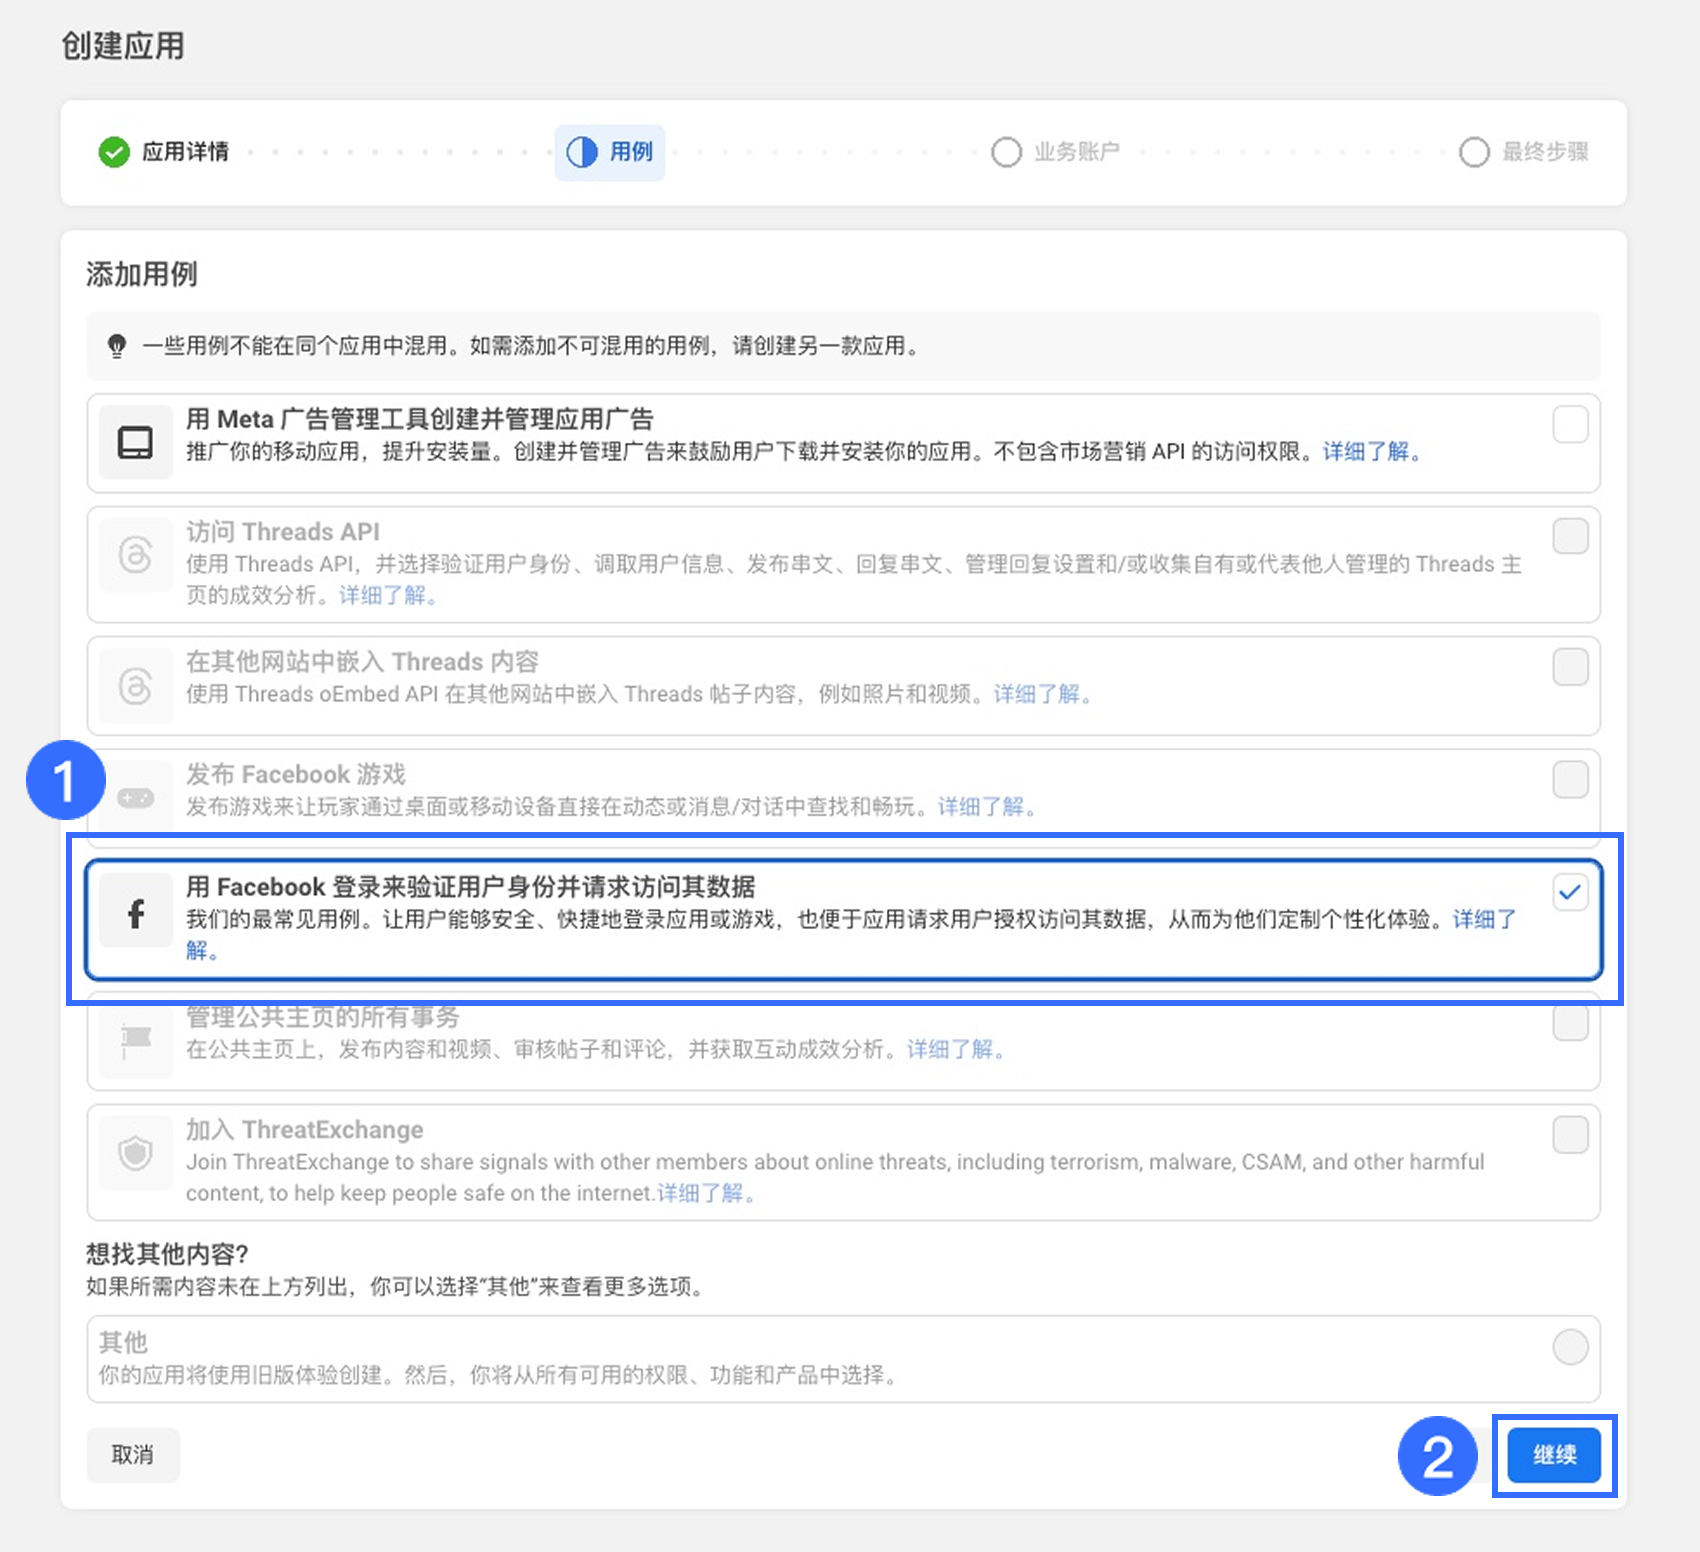Uncheck the Facebook 登录 use case checkbox
The image size is (1700, 1552).
point(1570,892)
